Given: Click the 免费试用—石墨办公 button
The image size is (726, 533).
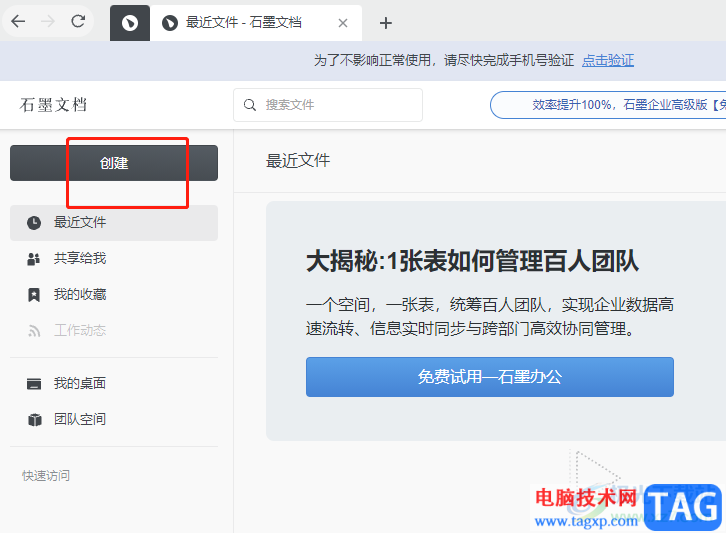Looking at the screenshot, I should [x=490, y=377].
